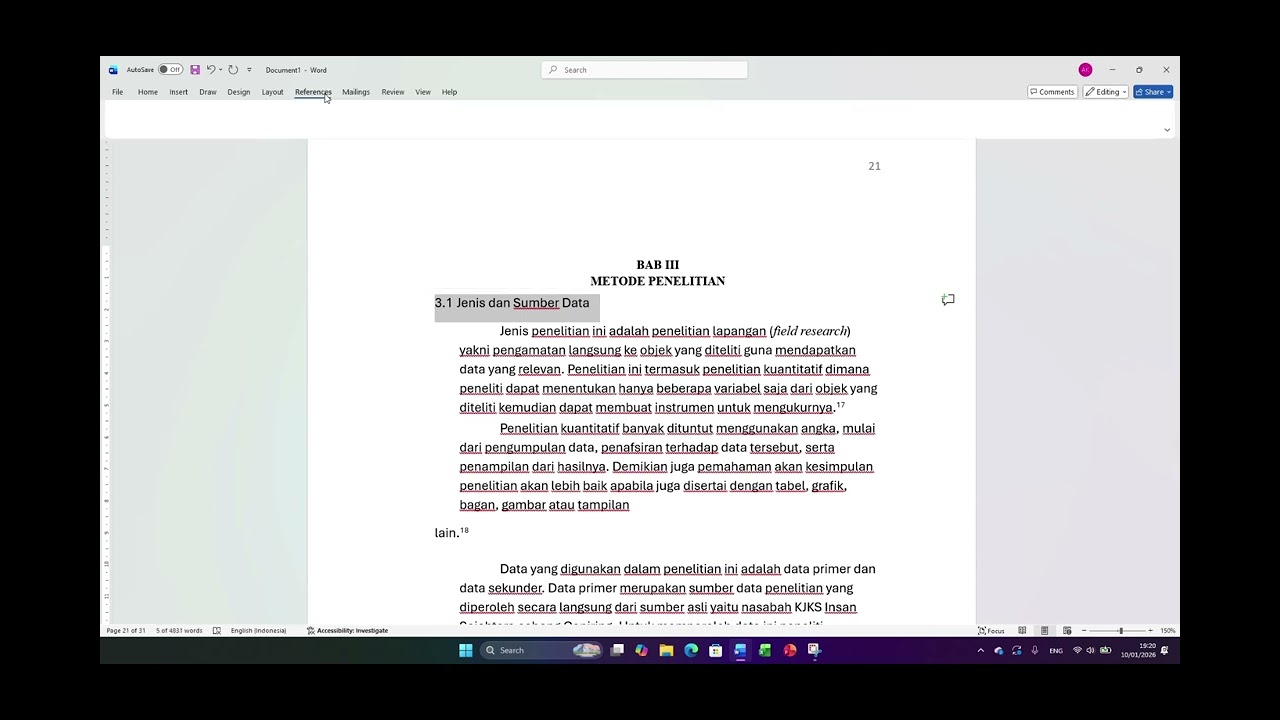Click the 'English (Indonesia)' language indicator
The height and width of the screenshot is (720, 1280).
point(258,631)
